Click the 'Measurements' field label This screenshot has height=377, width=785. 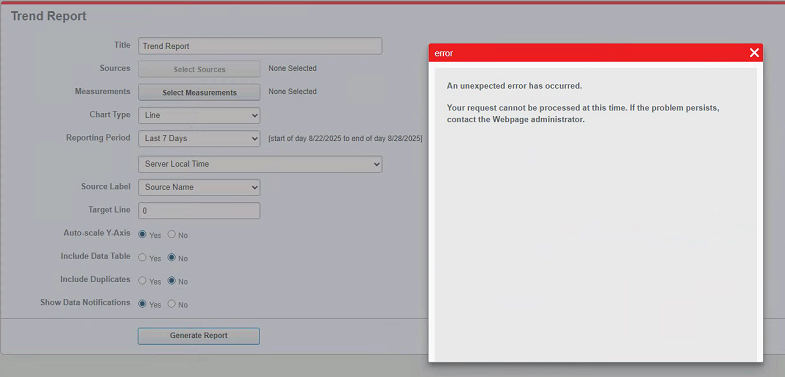point(103,92)
